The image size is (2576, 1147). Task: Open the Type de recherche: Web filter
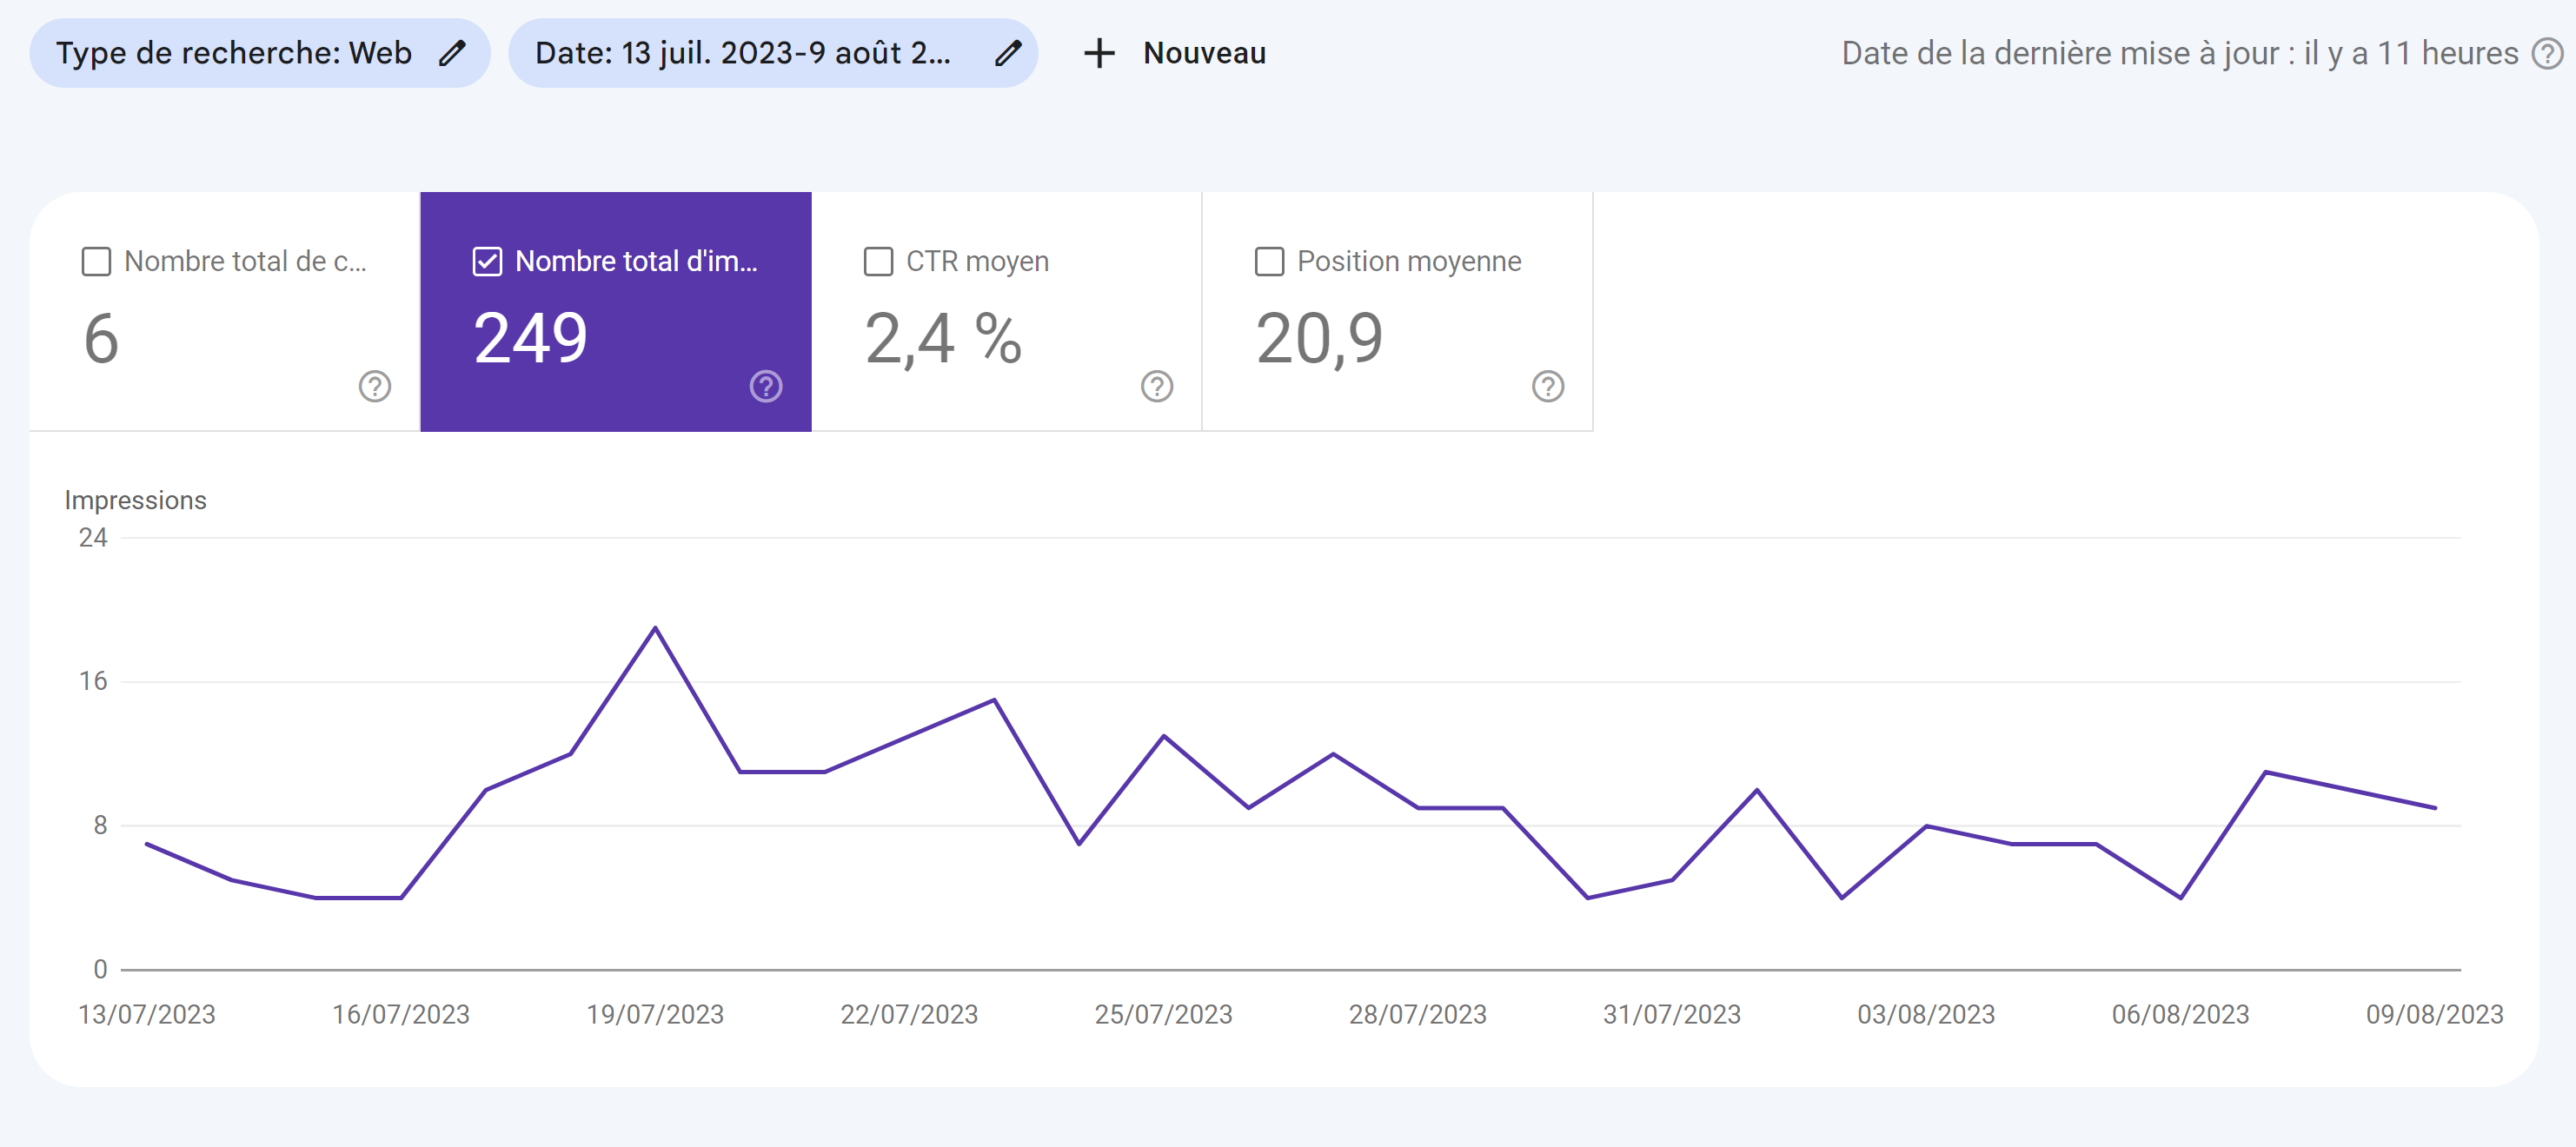(234, 53)
